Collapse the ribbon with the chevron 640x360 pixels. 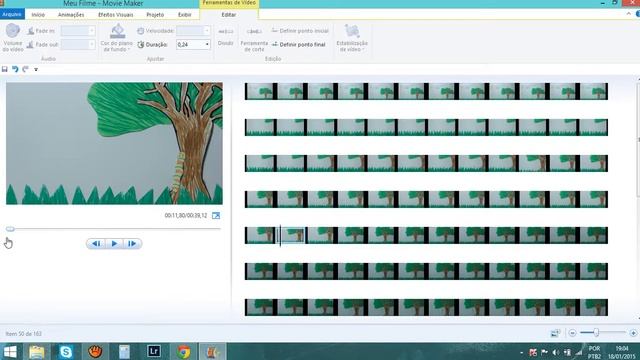629,14
